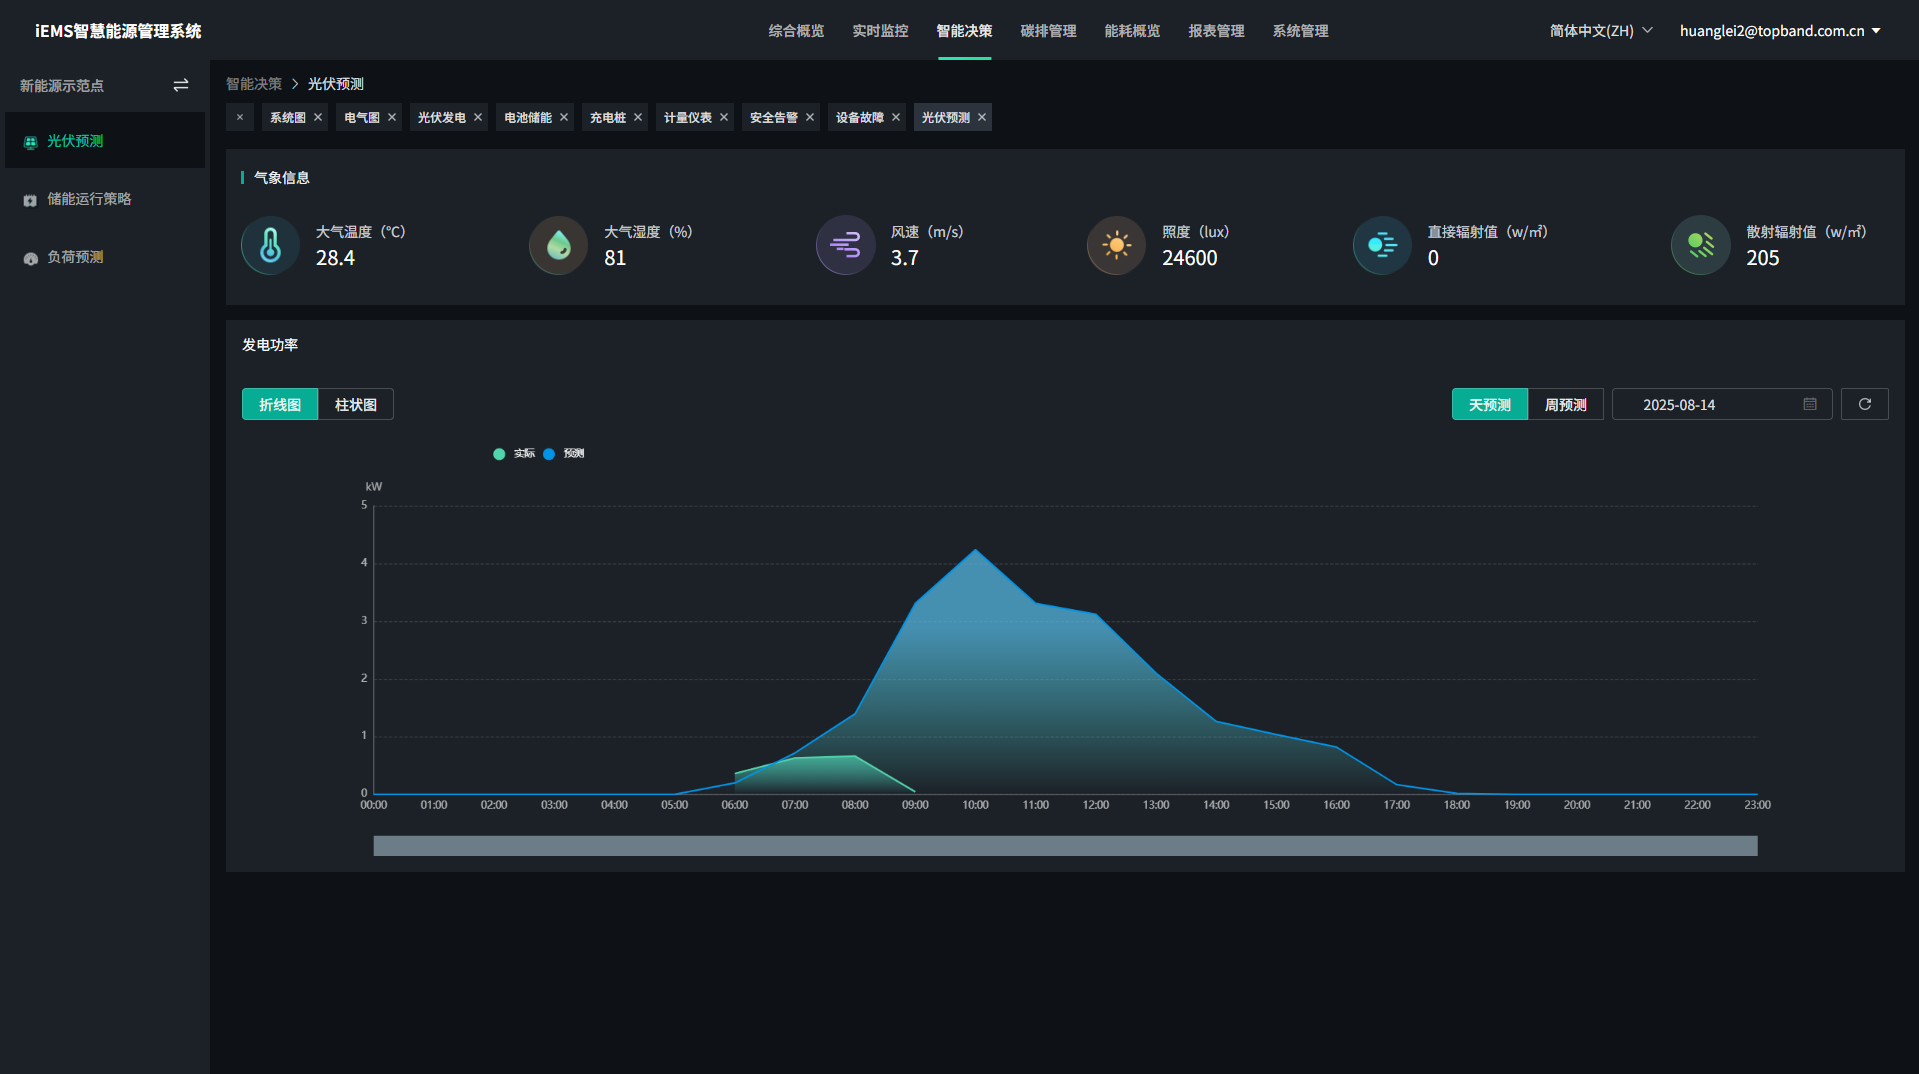Viewport: 1919px width, 1074px height.
Task: Open the 能耗概览 top menu
Action: pos(1132,31)
